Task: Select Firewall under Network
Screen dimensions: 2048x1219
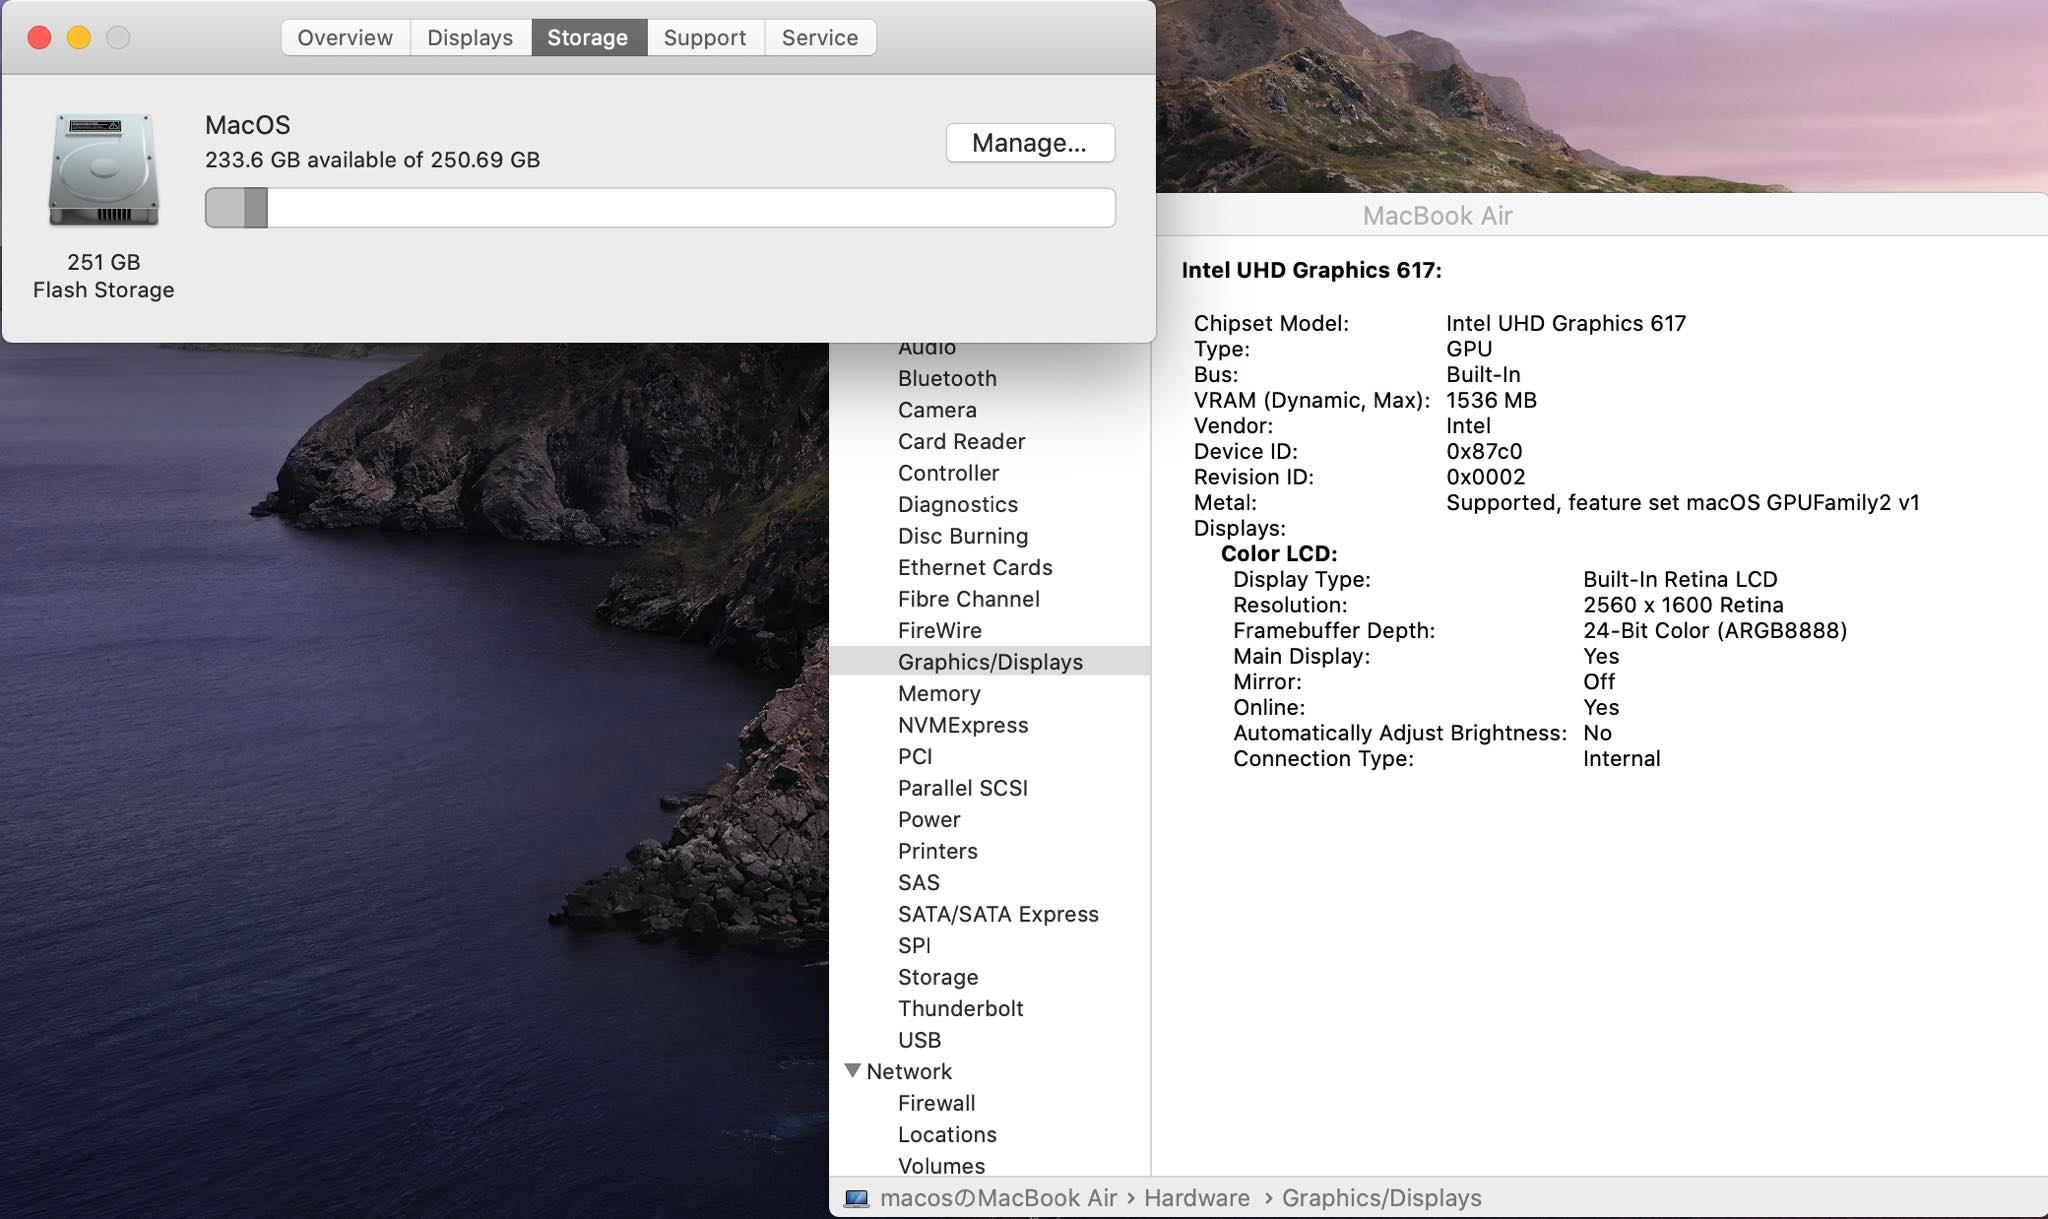Action: point(936,1103)
